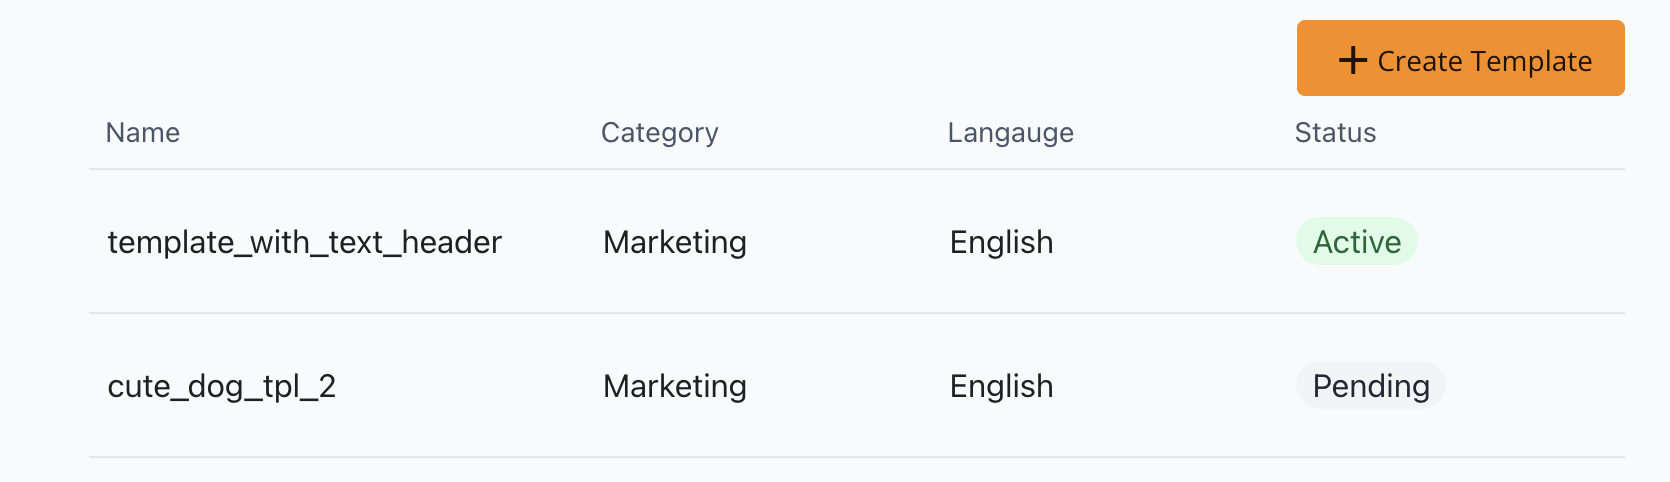Select the Name column header
This screenshot has height=482, width=1670.
pyautogui.click(x=143, y=133)
